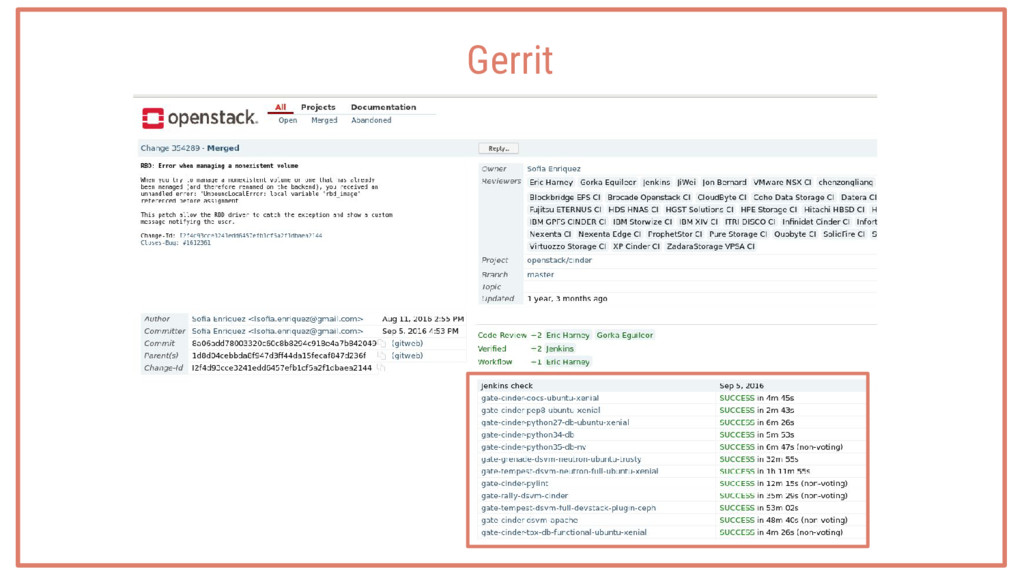Click reviewer HPE Storage CI

tap(769, 210)
